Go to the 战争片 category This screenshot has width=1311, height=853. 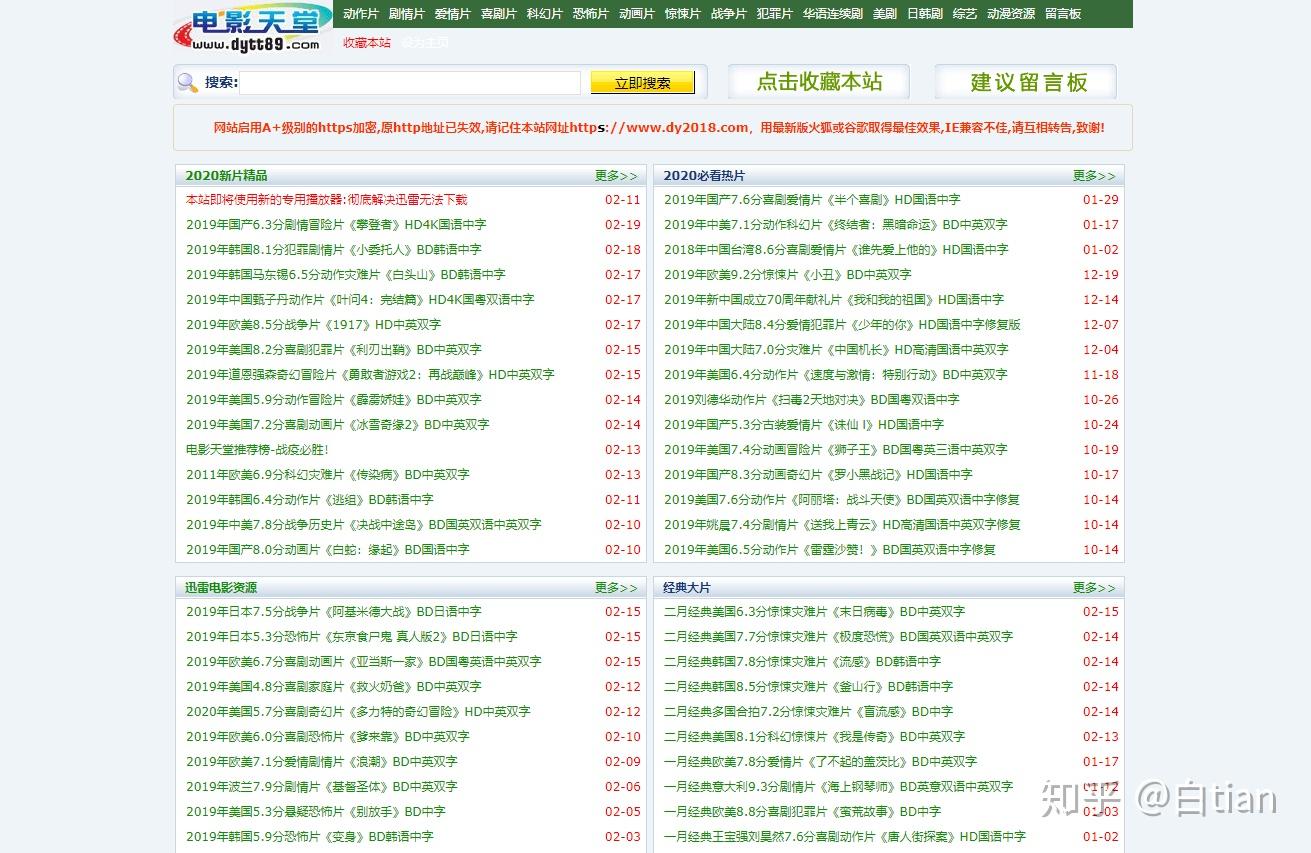[x=729, y=14]
